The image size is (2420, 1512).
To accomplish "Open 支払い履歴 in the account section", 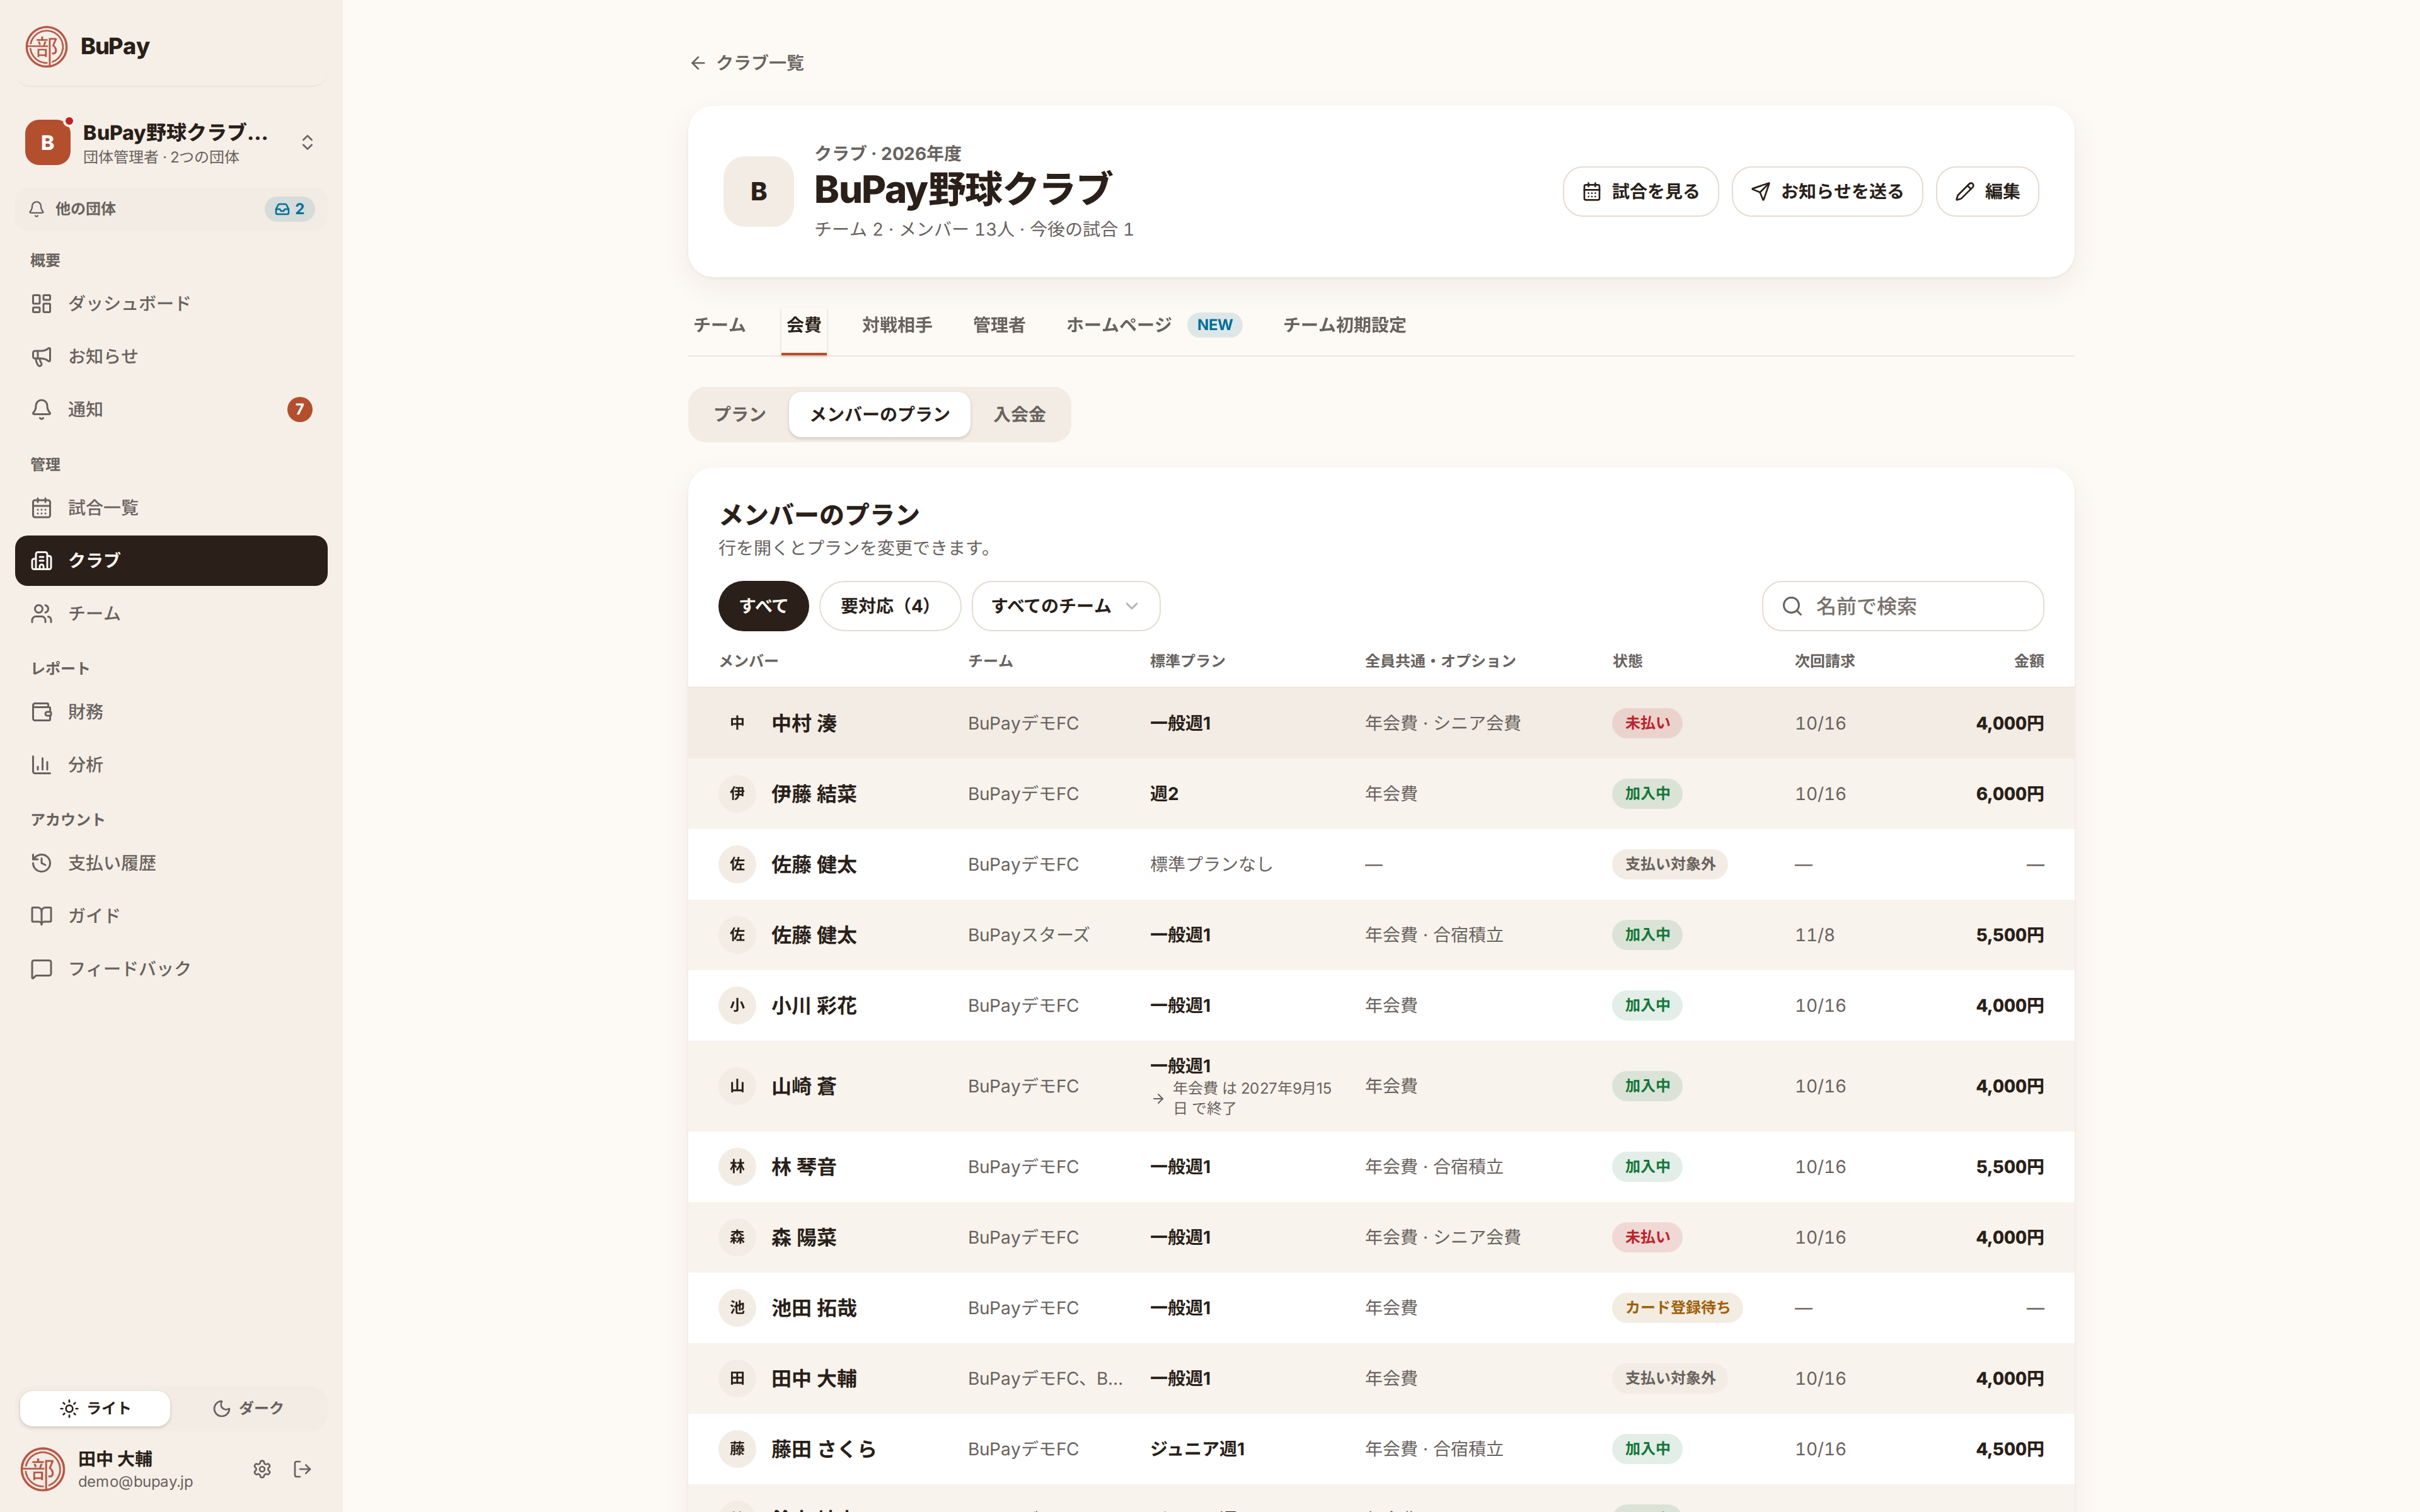I will (x=171, y=862).
